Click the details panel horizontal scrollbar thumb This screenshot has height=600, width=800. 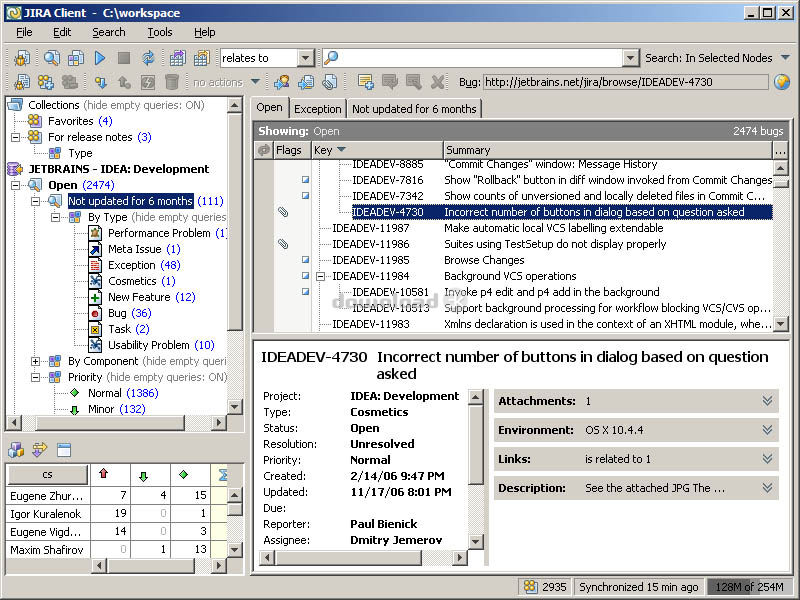point(349,558)
